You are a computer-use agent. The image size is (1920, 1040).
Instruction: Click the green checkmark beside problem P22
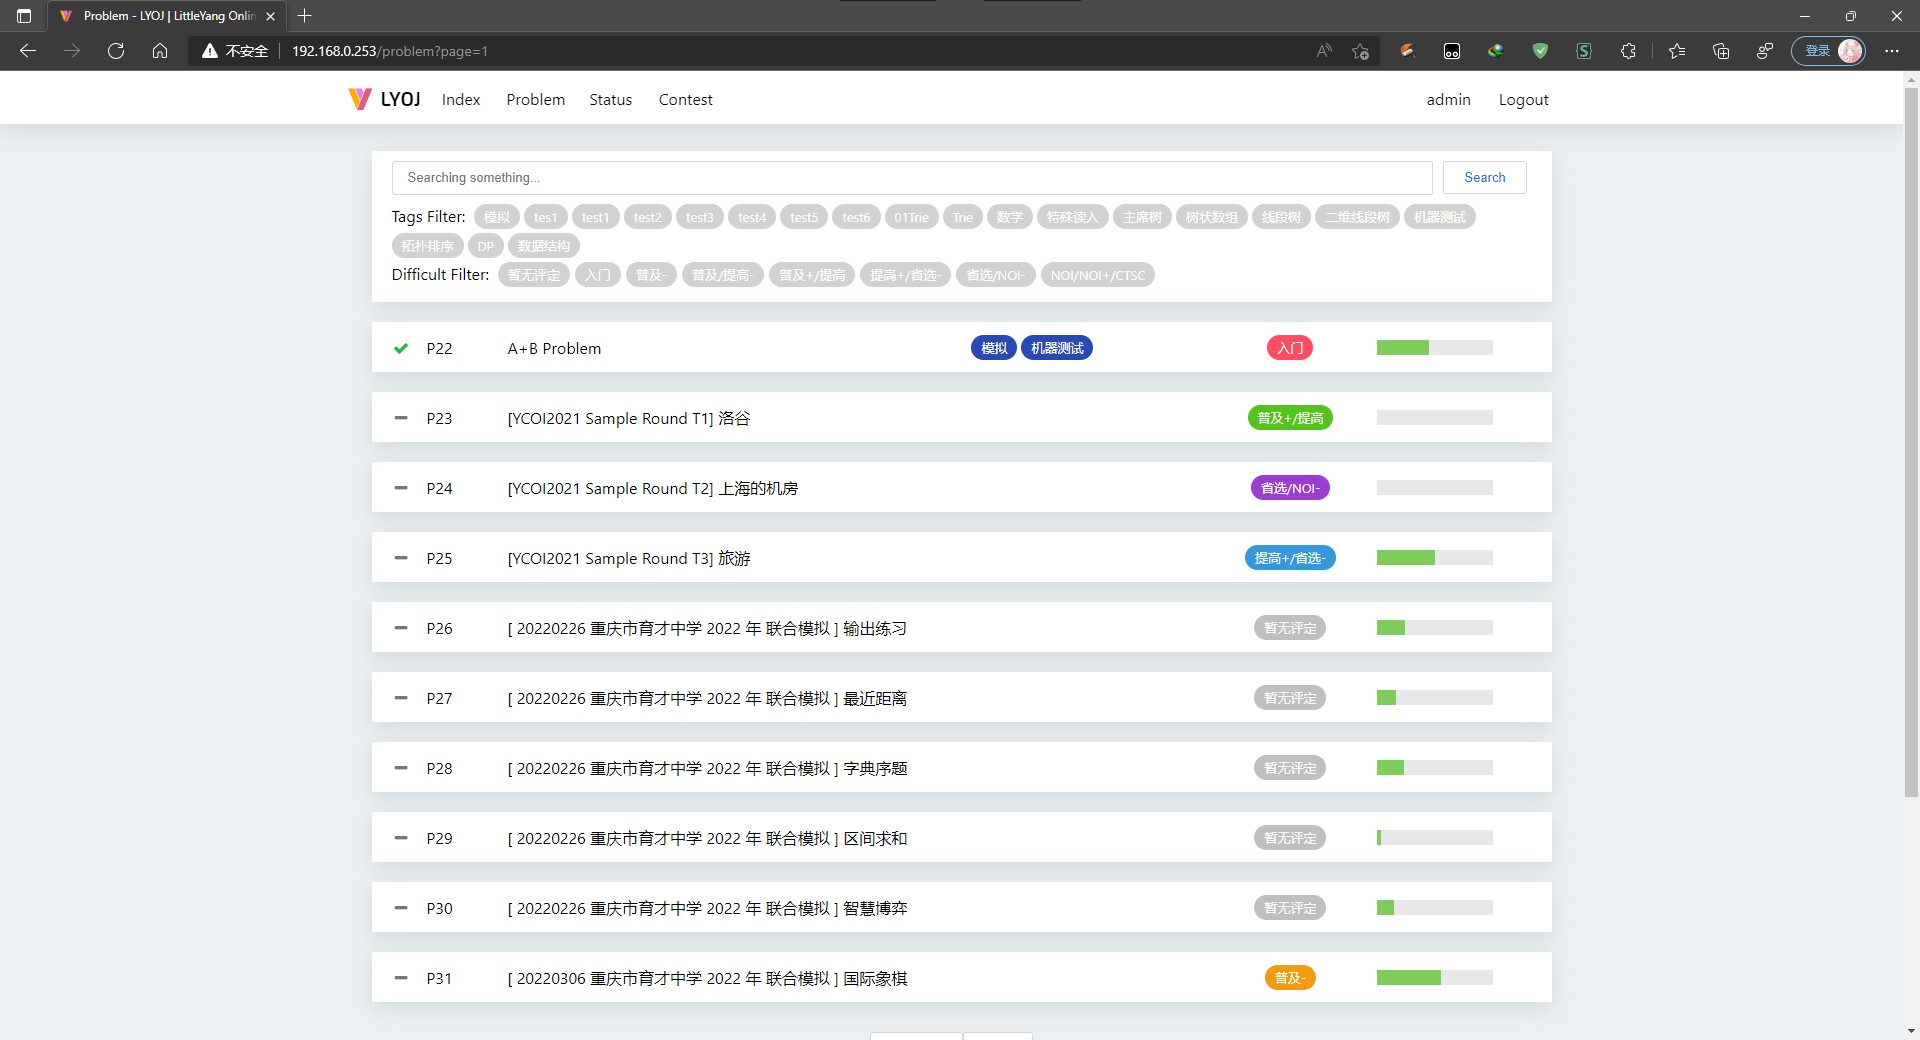[x=400, y=348]
